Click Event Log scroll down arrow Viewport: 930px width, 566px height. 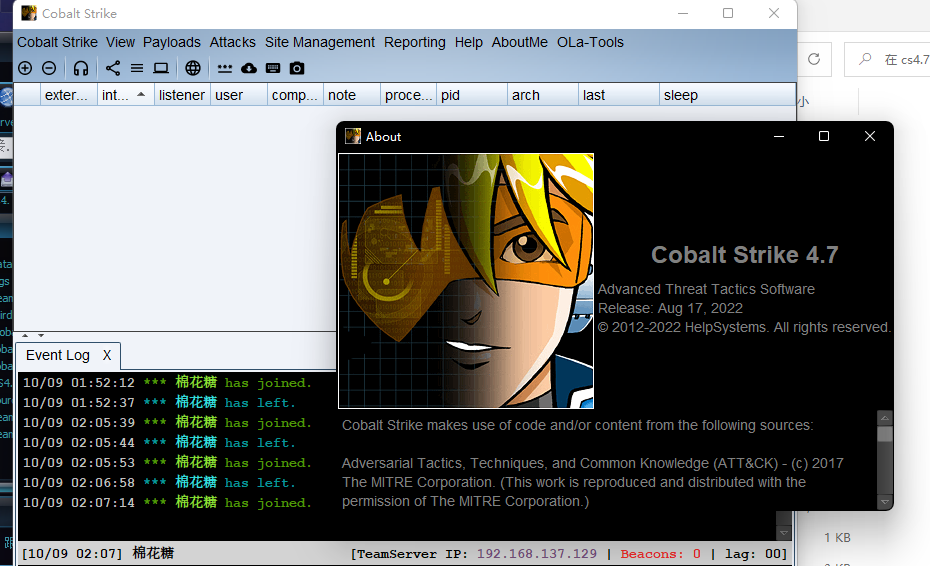[x=784, y=533]
